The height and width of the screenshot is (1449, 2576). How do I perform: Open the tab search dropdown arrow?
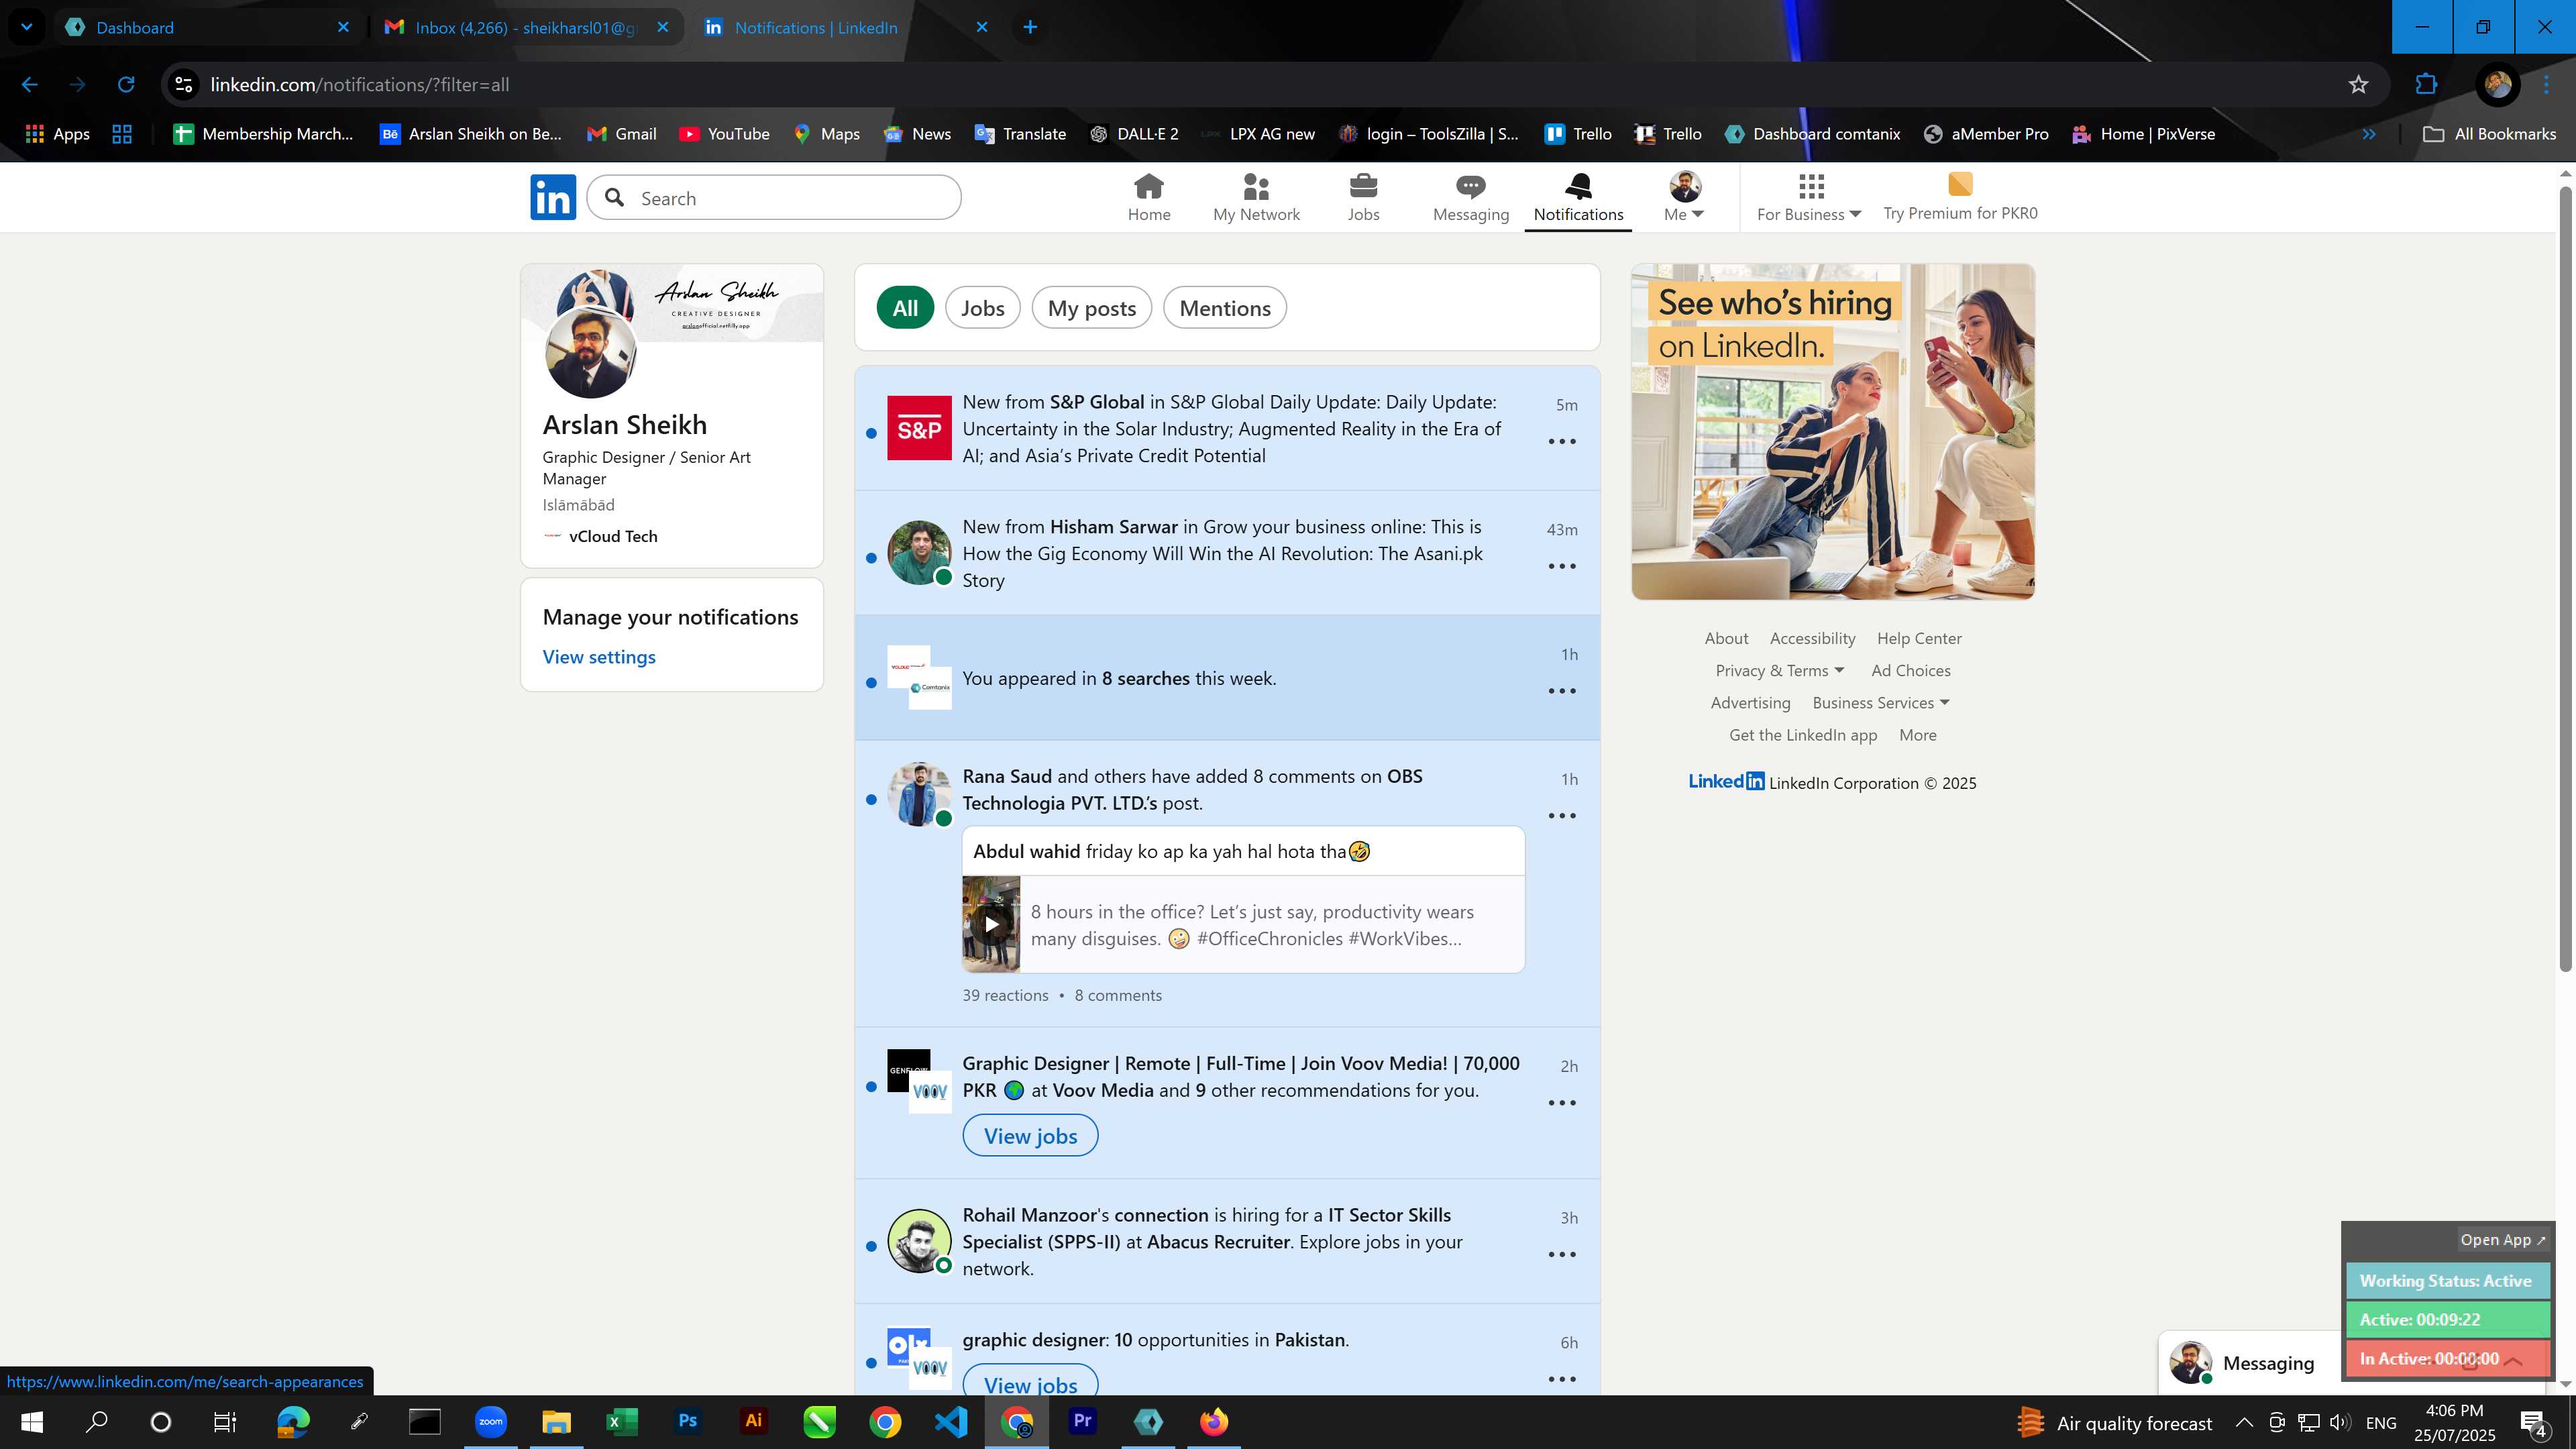26,27
